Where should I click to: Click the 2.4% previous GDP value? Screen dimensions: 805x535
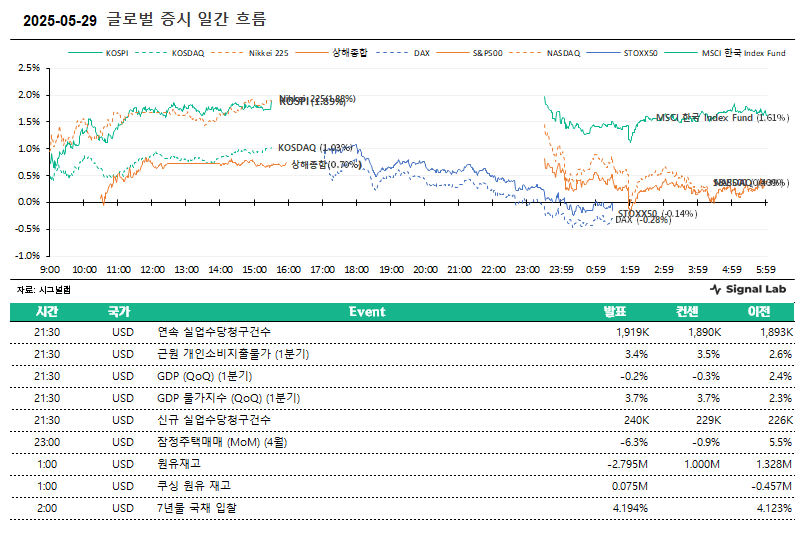point(780,376)
